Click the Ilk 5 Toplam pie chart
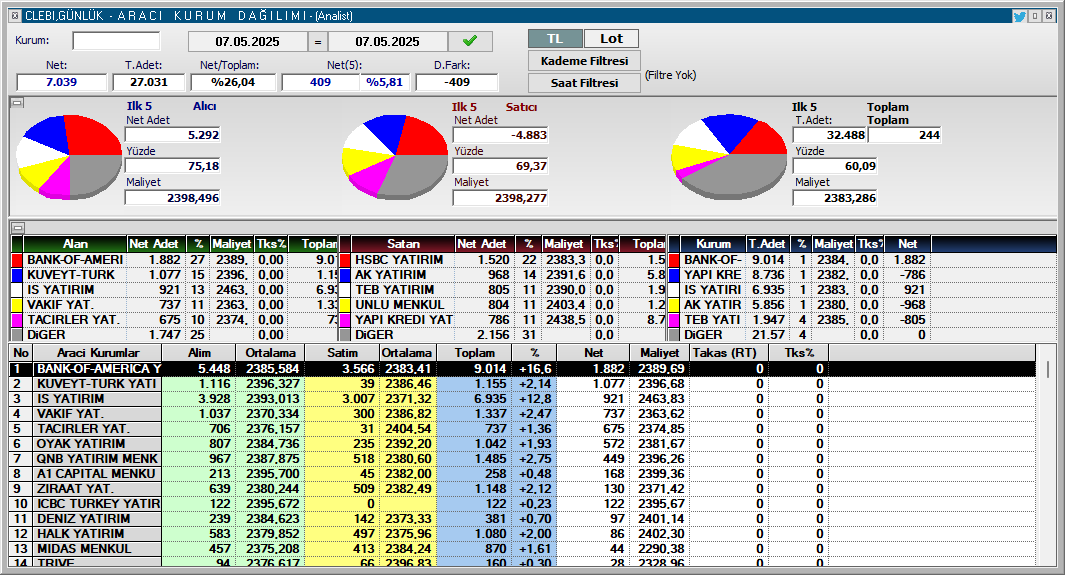This screenshot has width=1065, height=575. (x=729, y=157)
